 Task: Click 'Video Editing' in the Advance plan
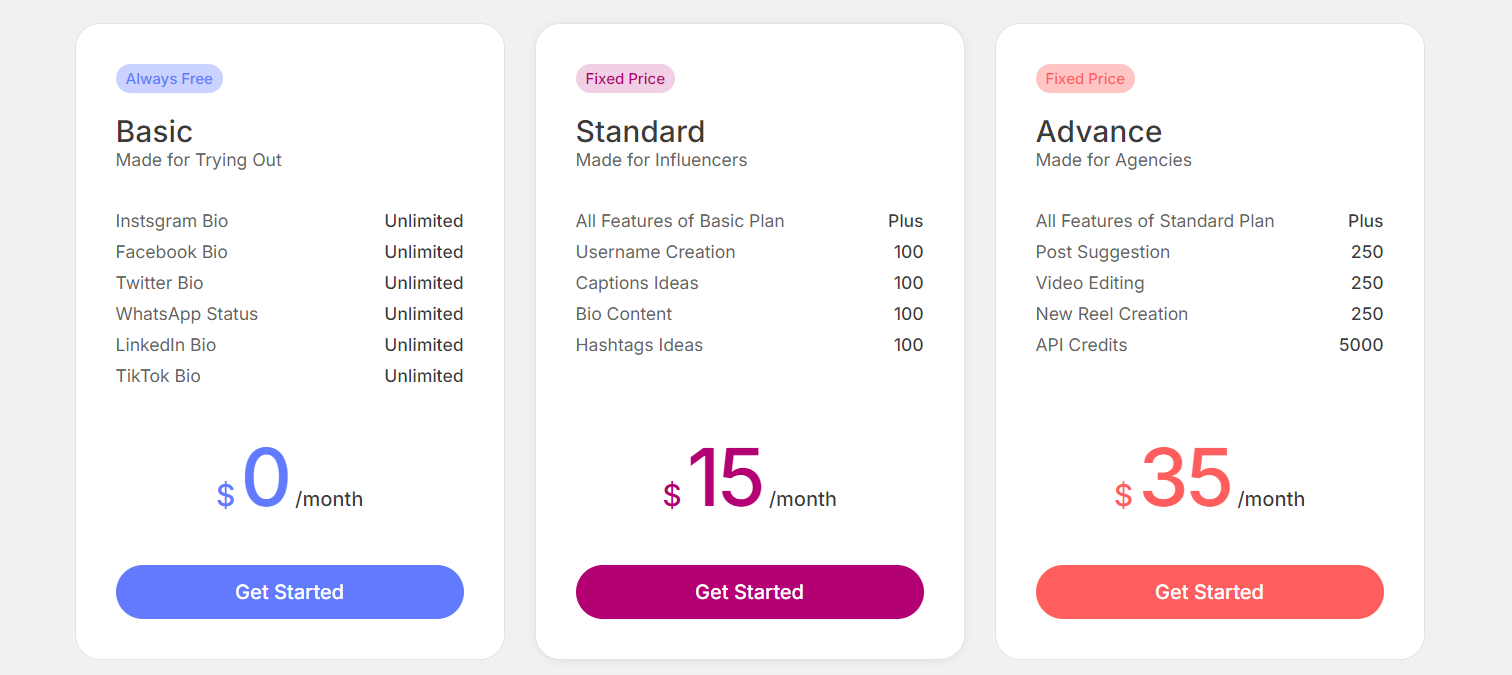click(1090, 283)
